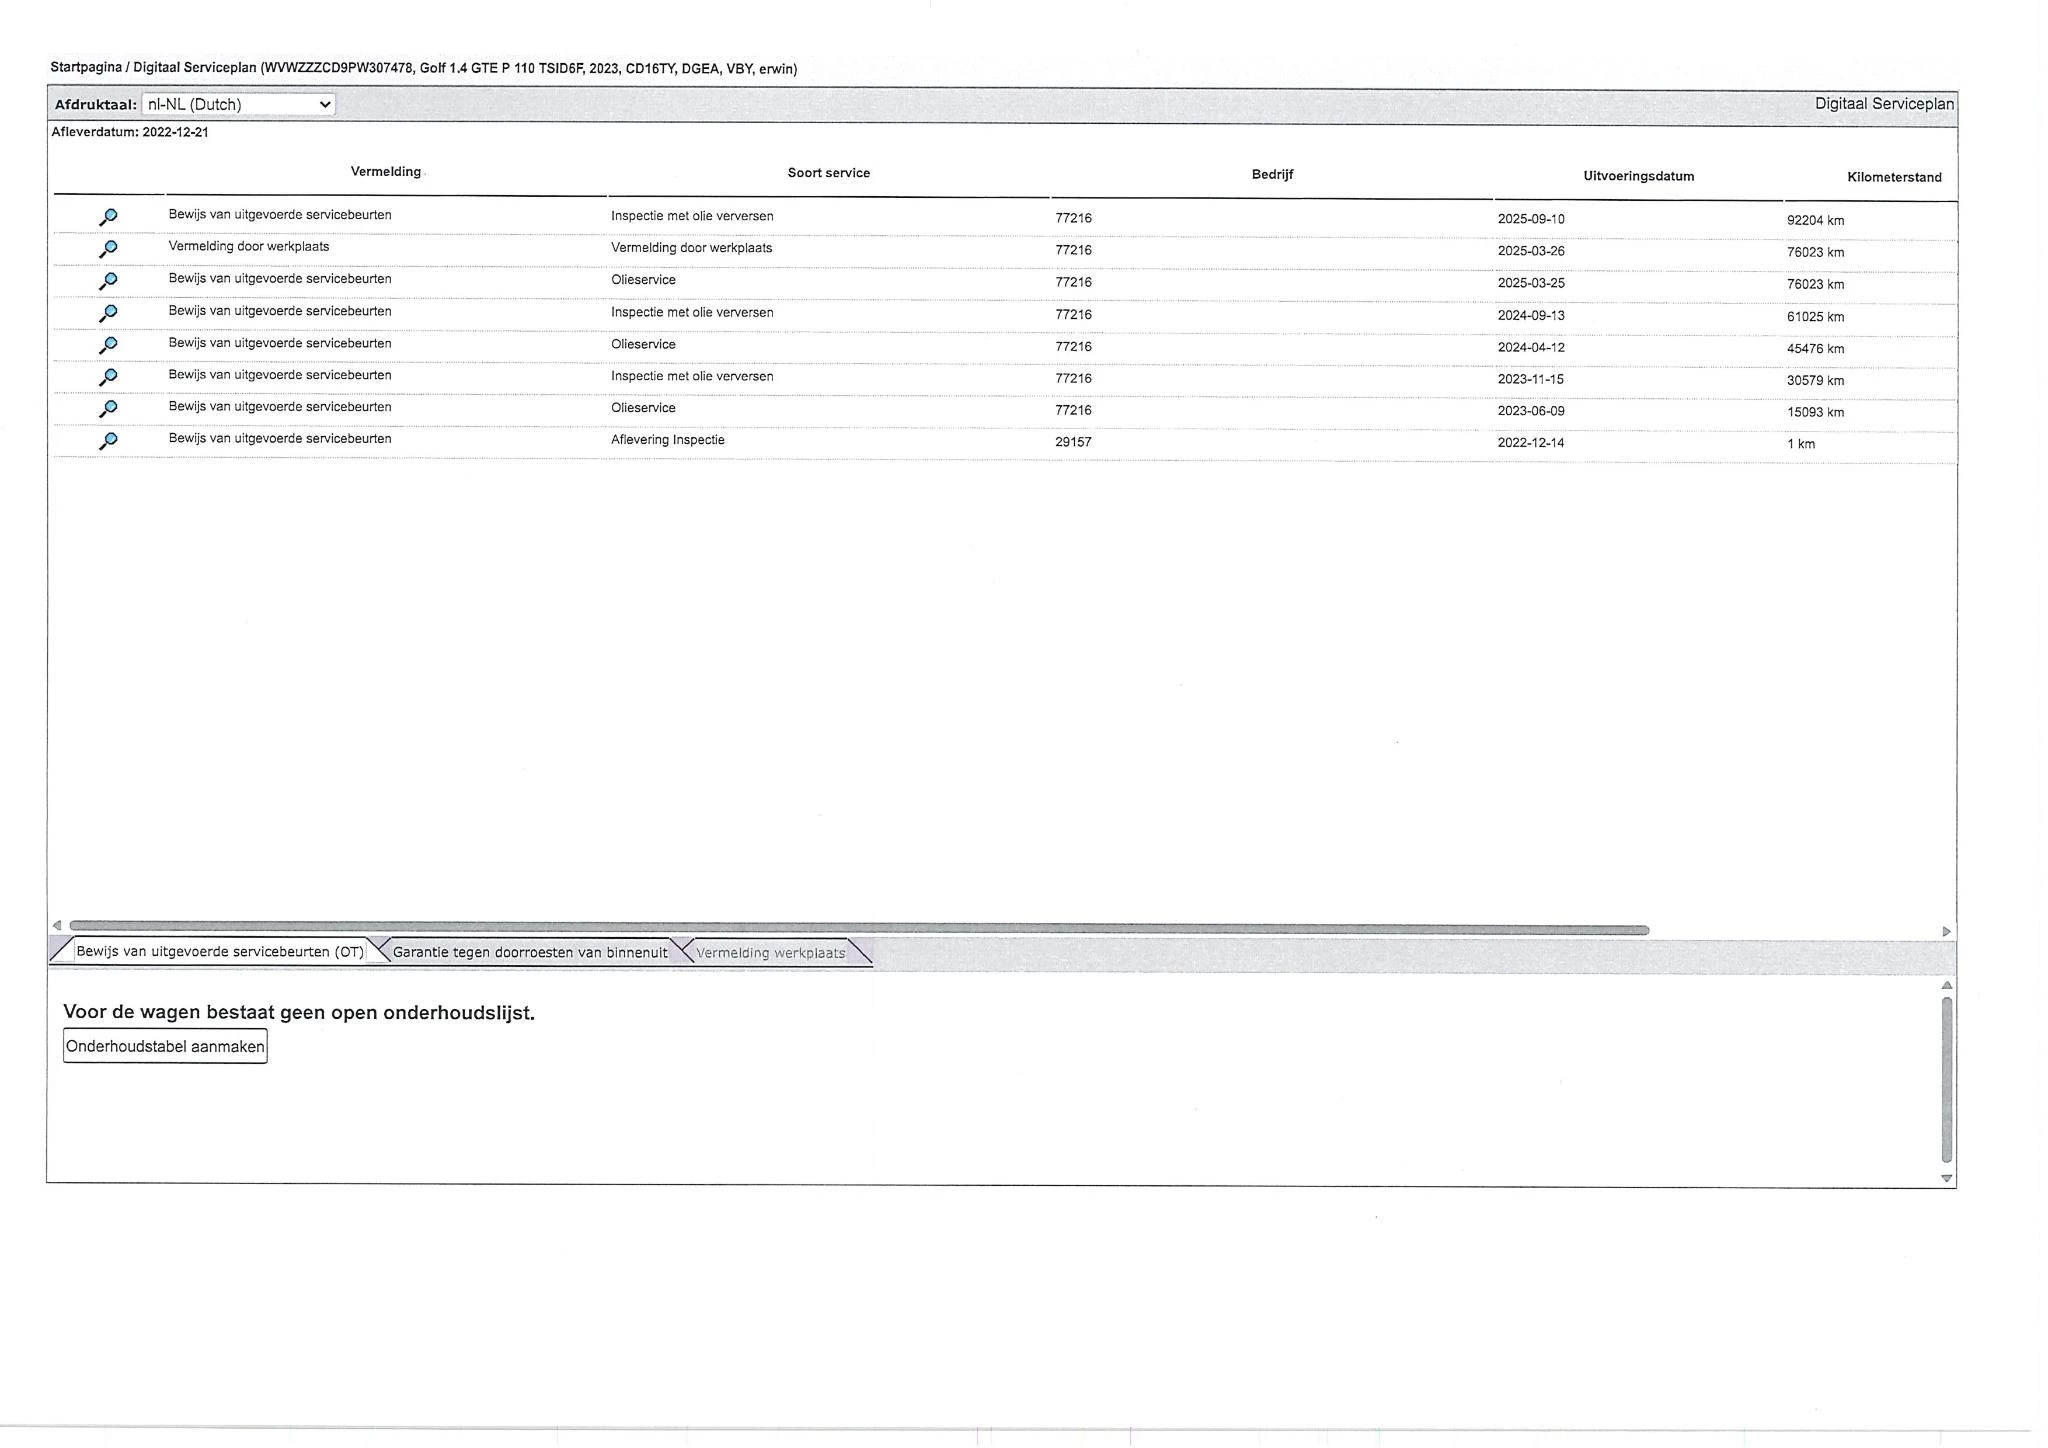Select the Bewijs van uitgevoerde servicebeurten (OT) tab

(220, 951)
